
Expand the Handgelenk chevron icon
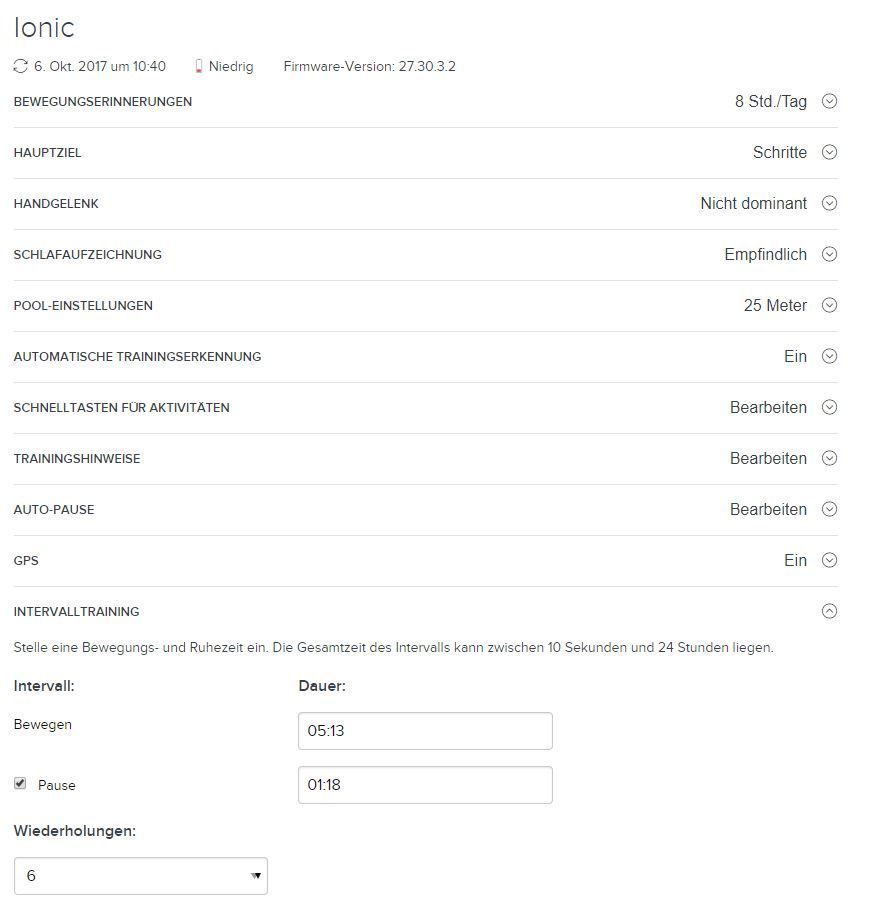pos(829,203)
